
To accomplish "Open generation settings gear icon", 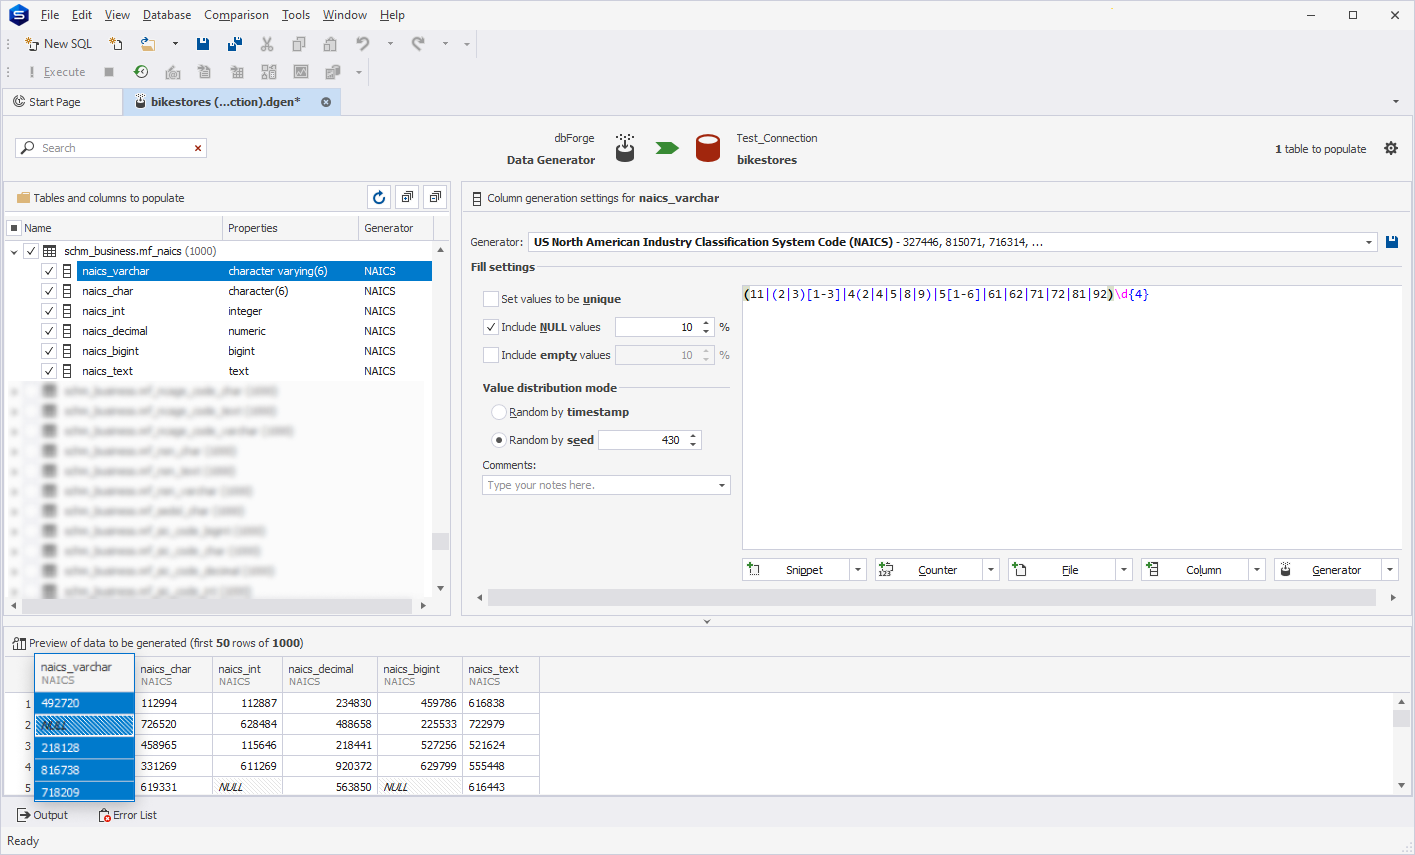I will [x=1391, y=148].
